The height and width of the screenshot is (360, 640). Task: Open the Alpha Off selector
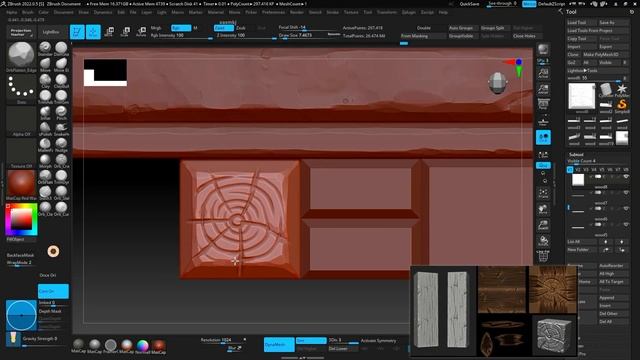click(x=21, y=121)
